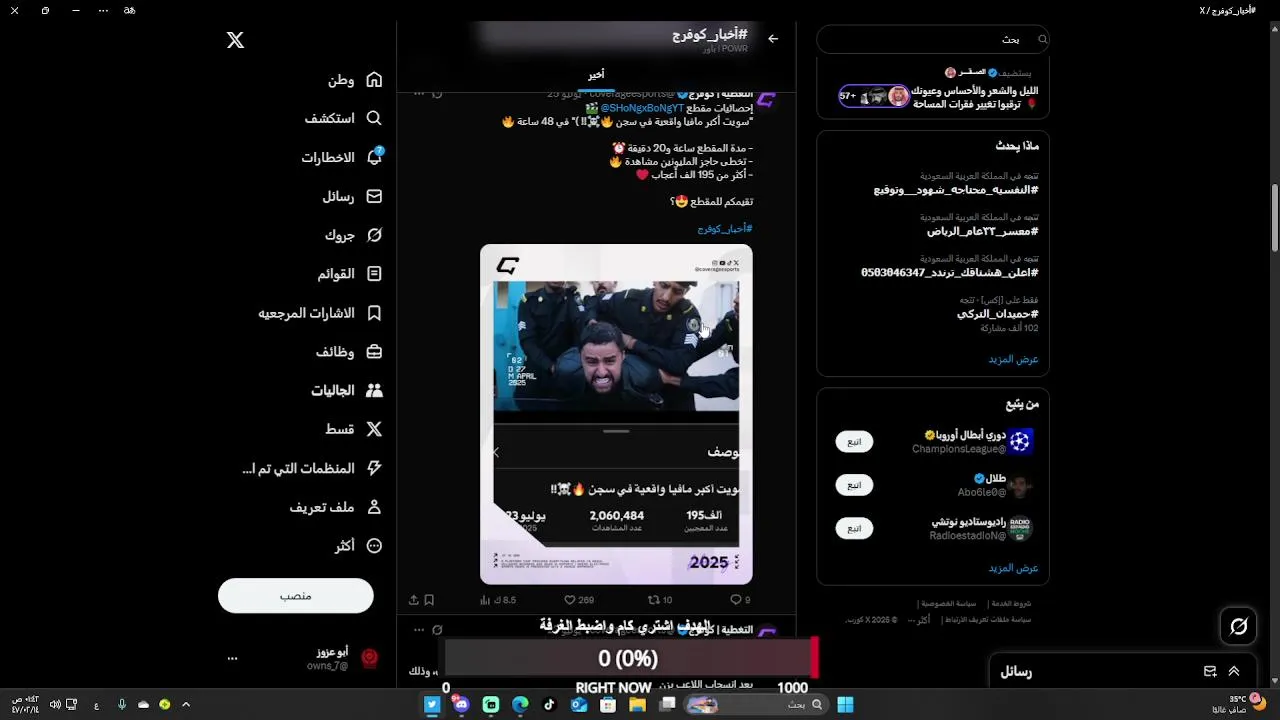Follow راديوستاديو توتشي account
Screen dimensions: 1280x720
coord(854,528)
